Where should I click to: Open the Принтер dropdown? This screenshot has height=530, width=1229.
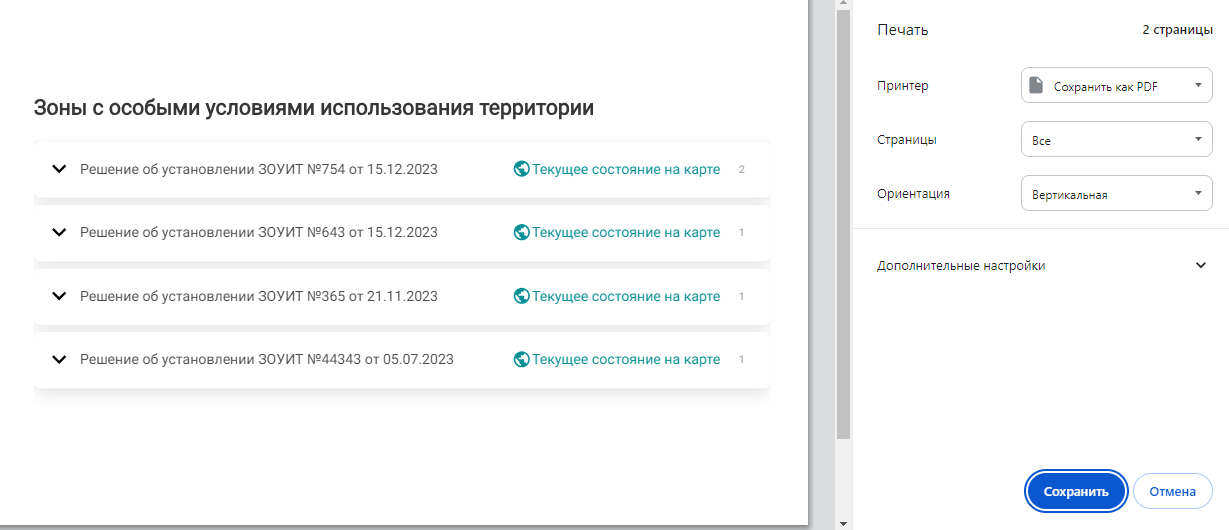(1116, 86)
